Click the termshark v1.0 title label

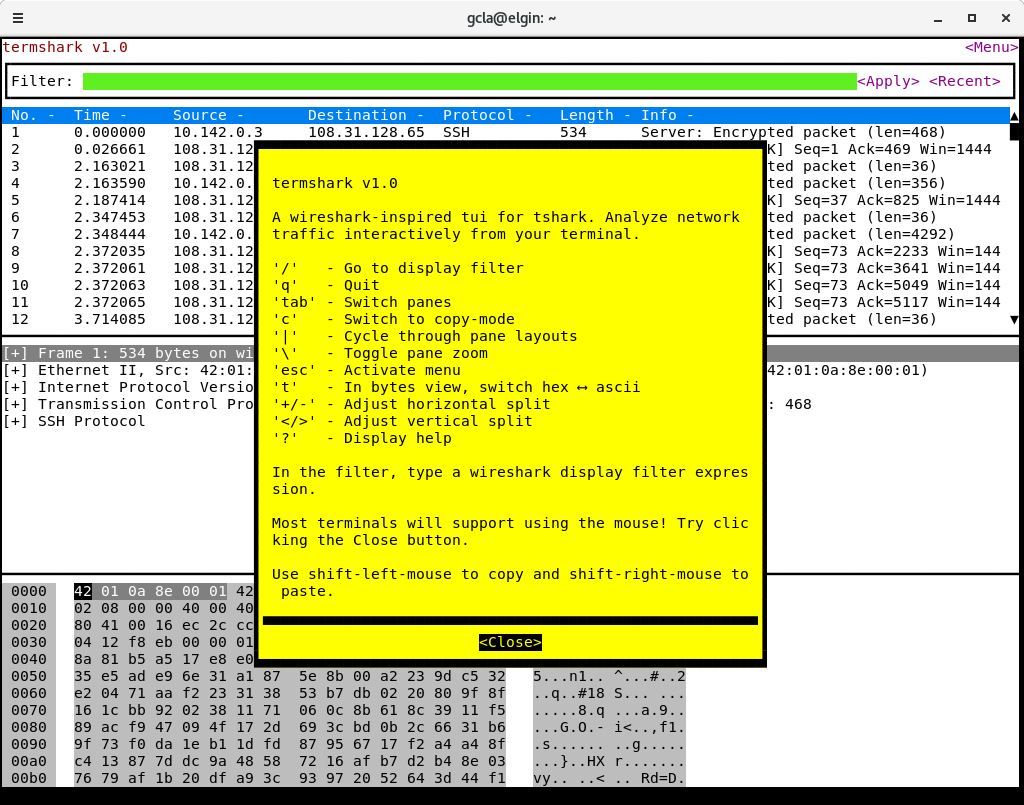tap(65, 48)
